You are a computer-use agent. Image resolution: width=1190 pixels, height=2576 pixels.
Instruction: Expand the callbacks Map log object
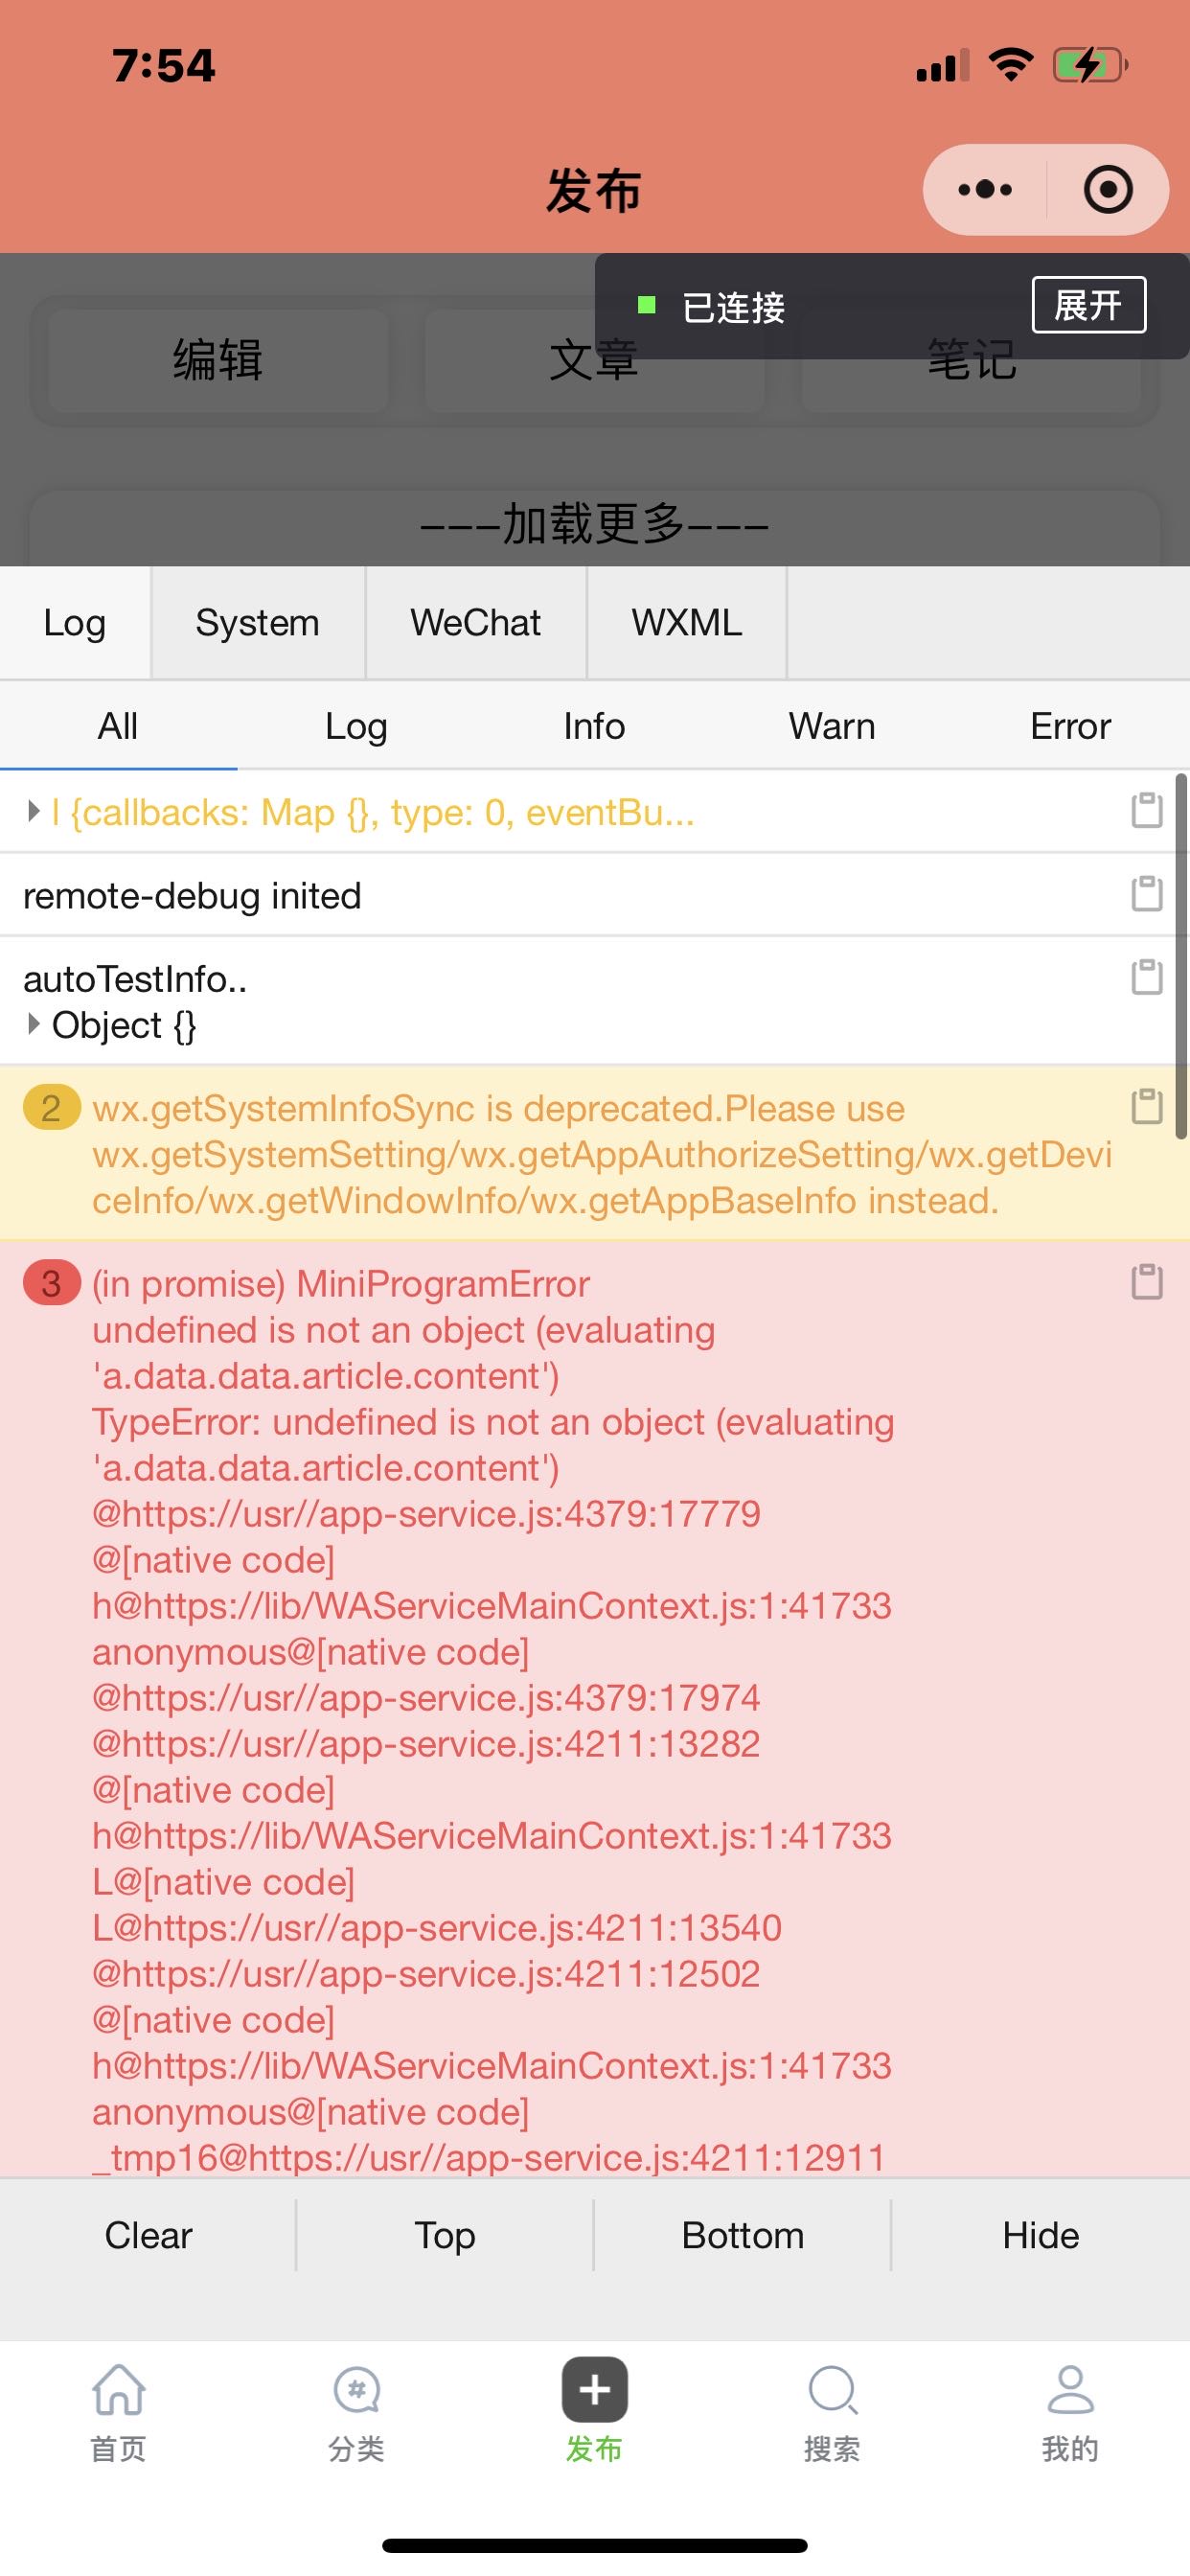[x=33, y=811]
